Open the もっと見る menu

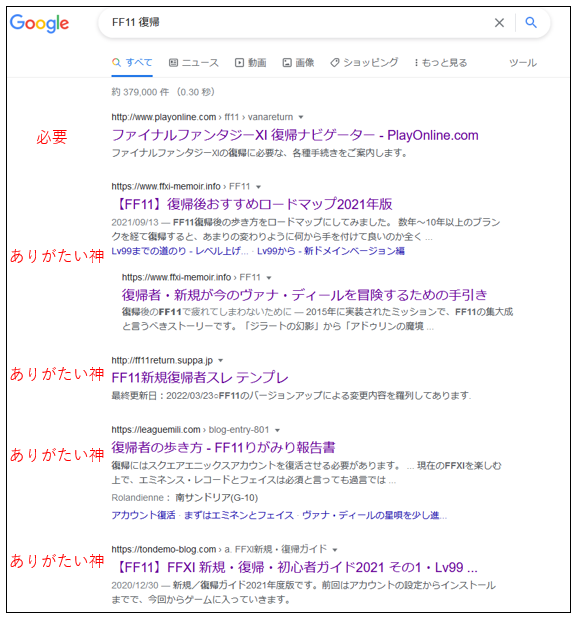pos(441,63)
